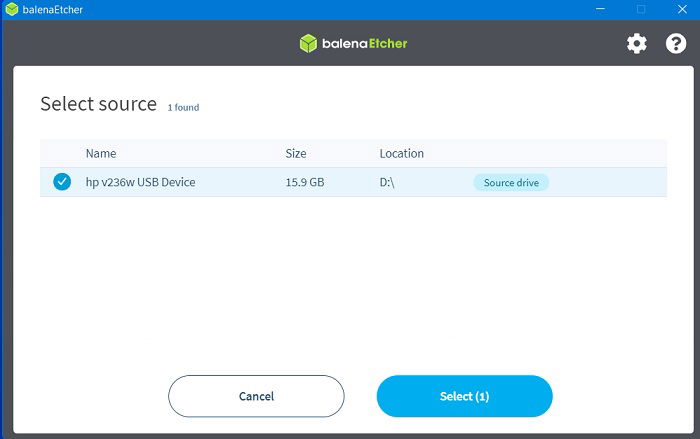
Task: Confirm with the Select (1) button
Action: tap(464, 396)
